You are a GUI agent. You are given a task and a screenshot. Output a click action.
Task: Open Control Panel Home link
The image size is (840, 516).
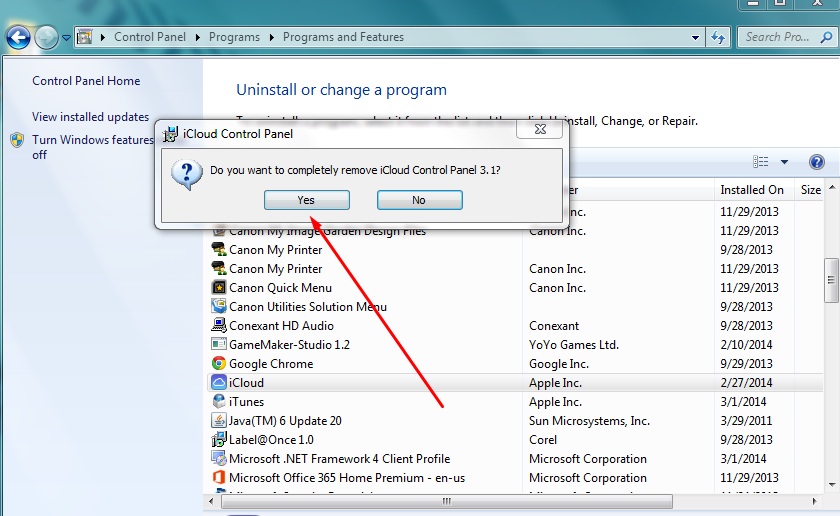[x=86, y=81]
